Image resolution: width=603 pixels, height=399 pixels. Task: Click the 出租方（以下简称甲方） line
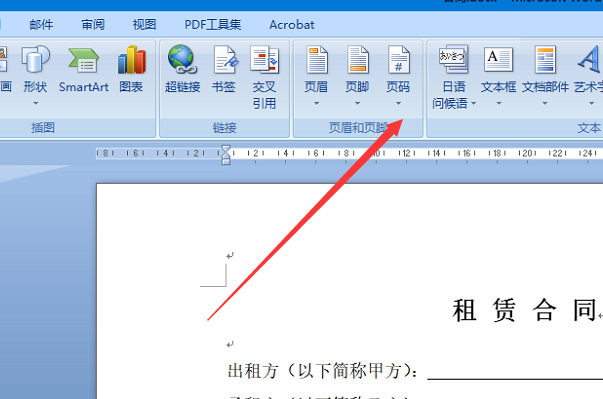322,371
